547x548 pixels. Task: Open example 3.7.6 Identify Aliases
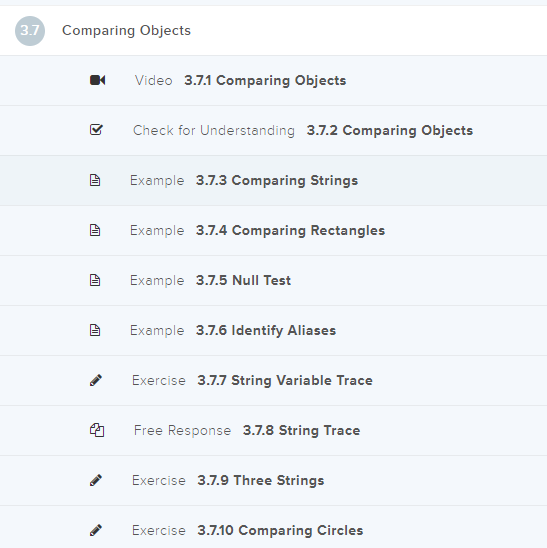273,330
